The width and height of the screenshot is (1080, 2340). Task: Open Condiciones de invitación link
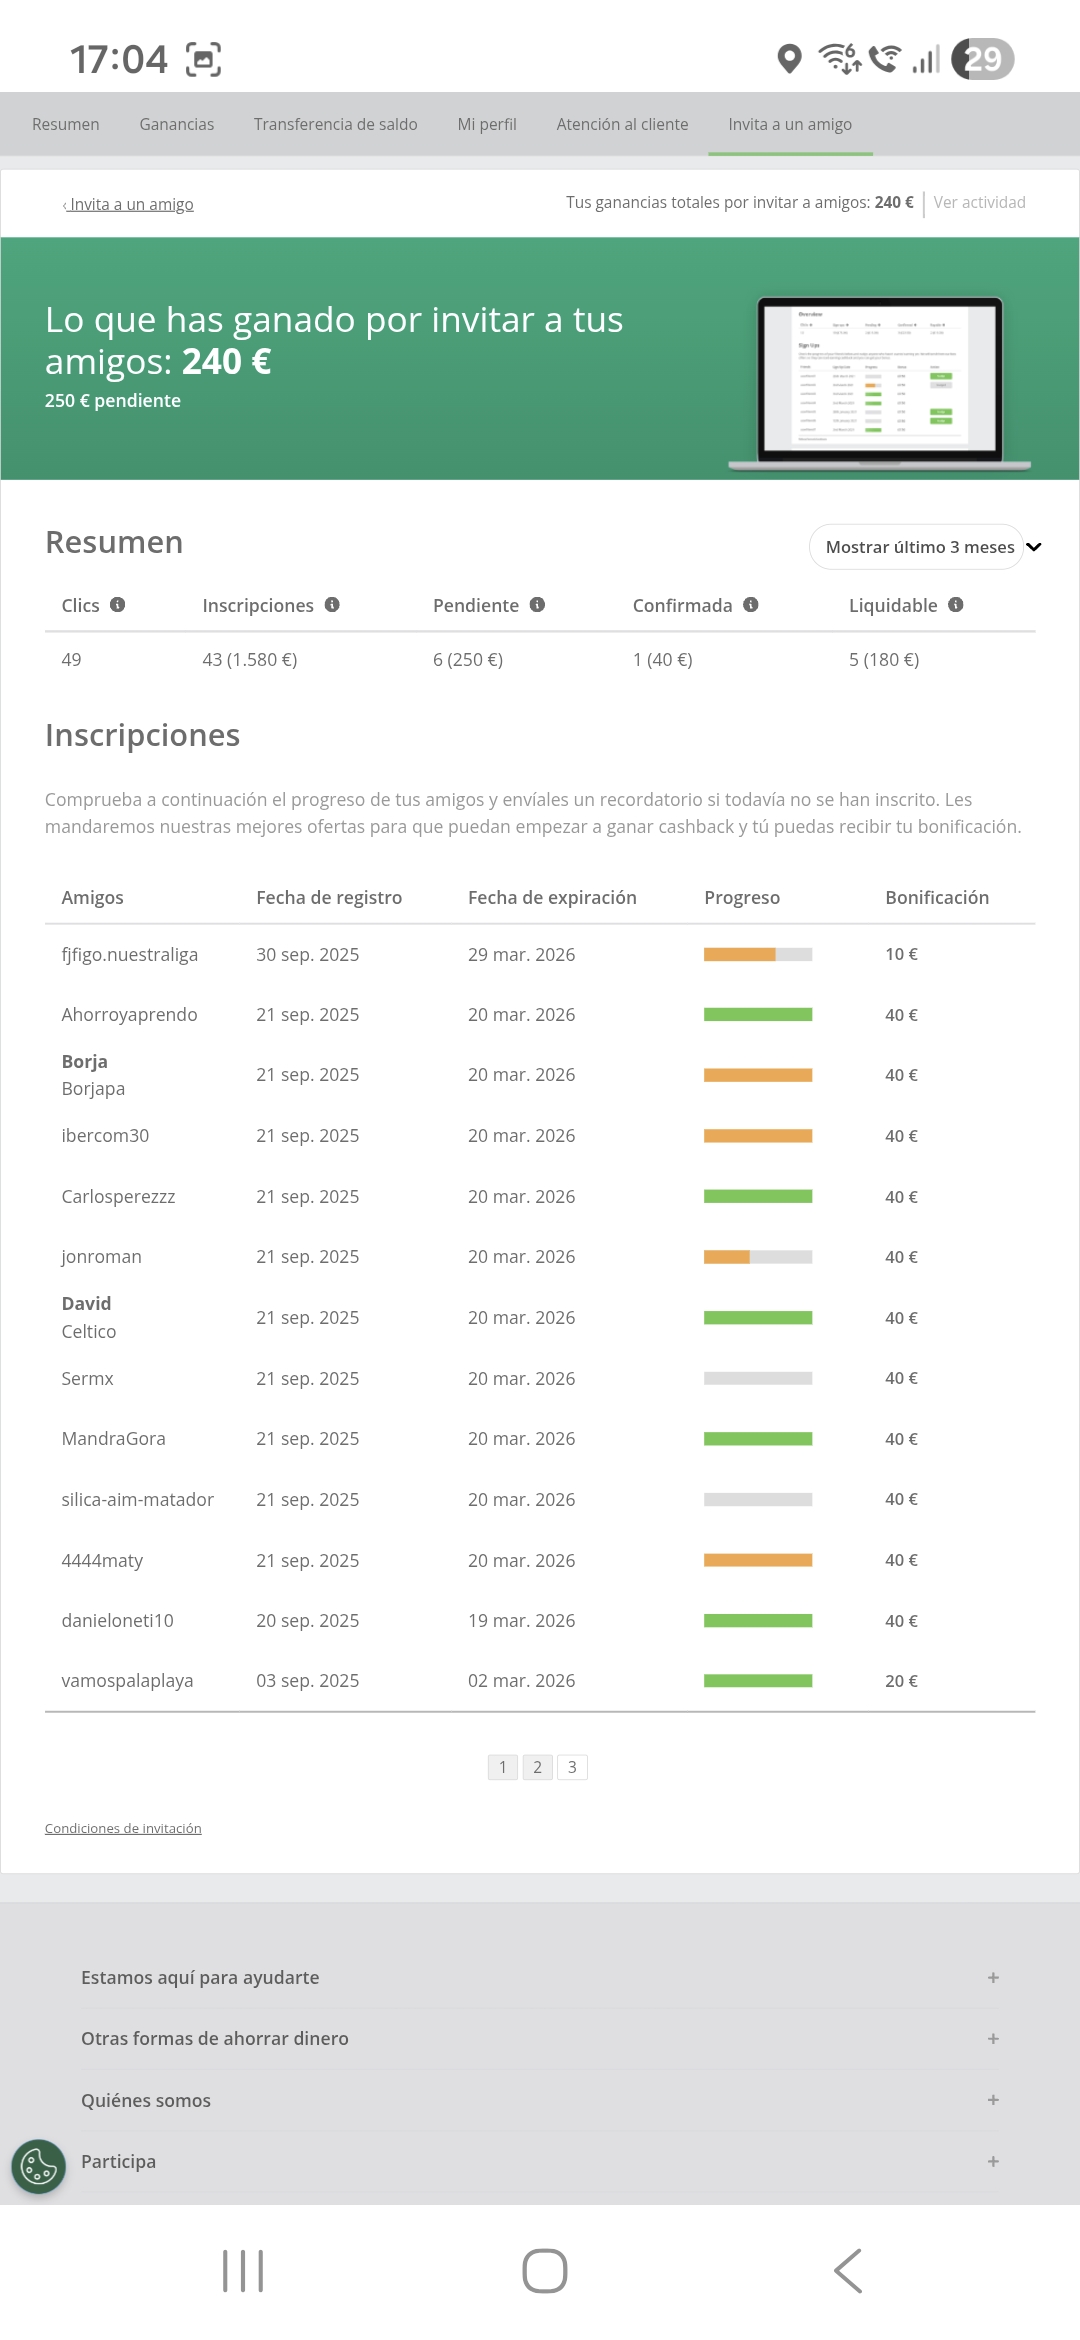(x=123, y=1828)
